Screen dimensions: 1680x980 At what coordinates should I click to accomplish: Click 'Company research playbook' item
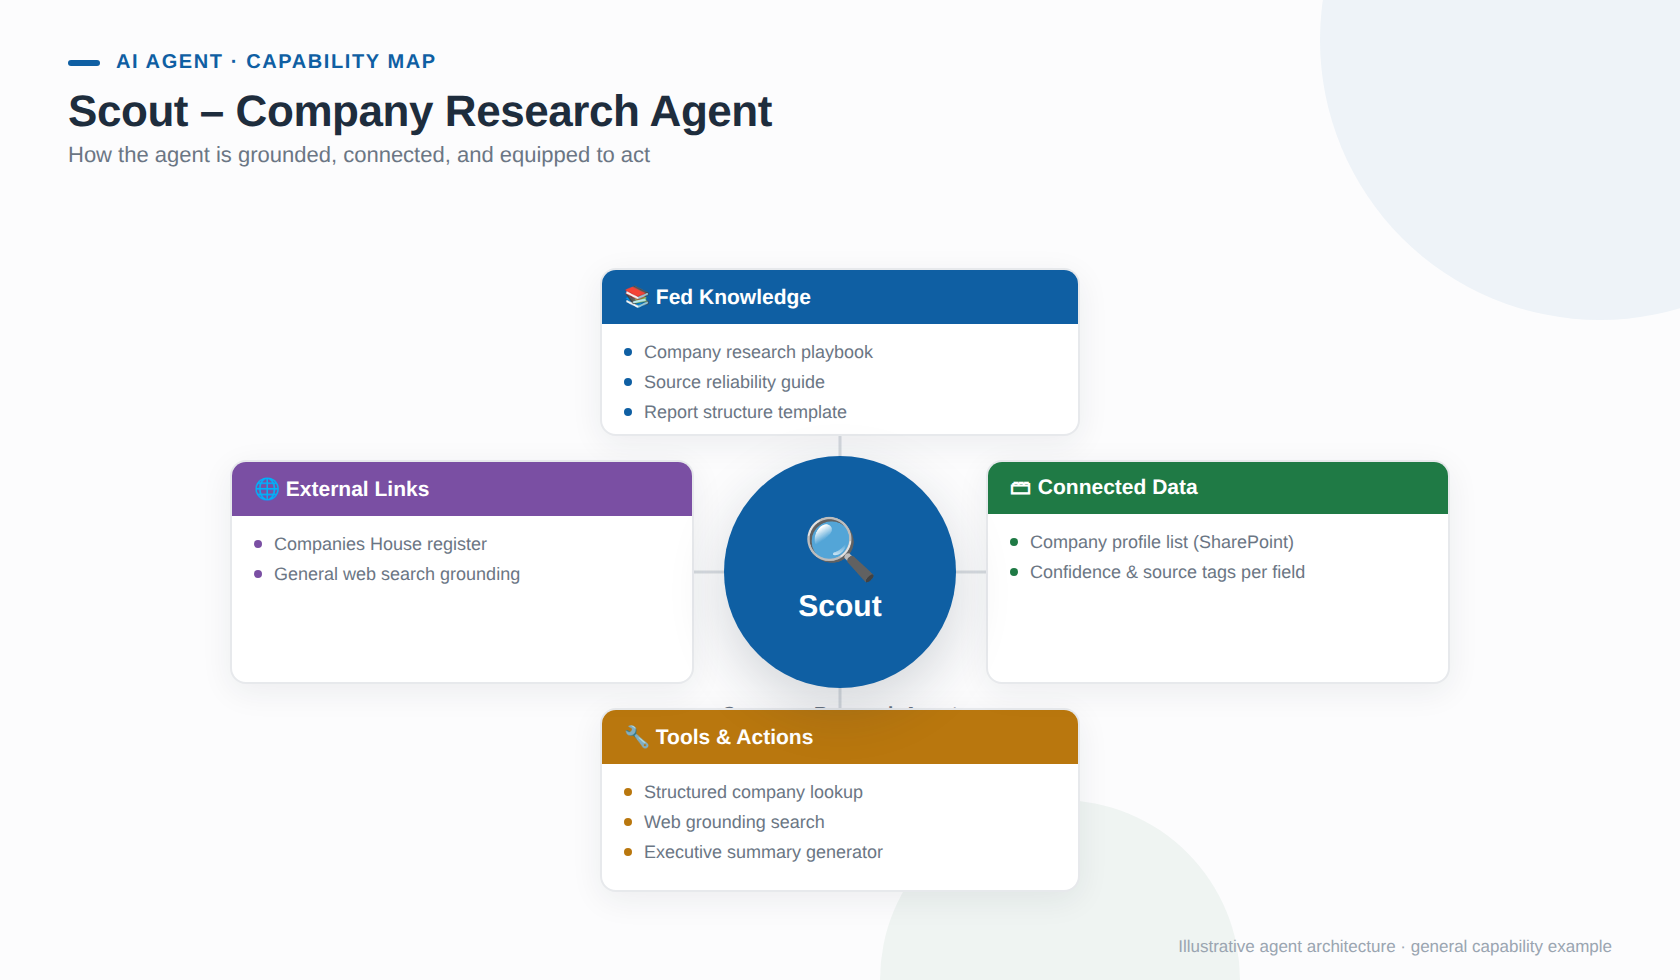point(758,352)
